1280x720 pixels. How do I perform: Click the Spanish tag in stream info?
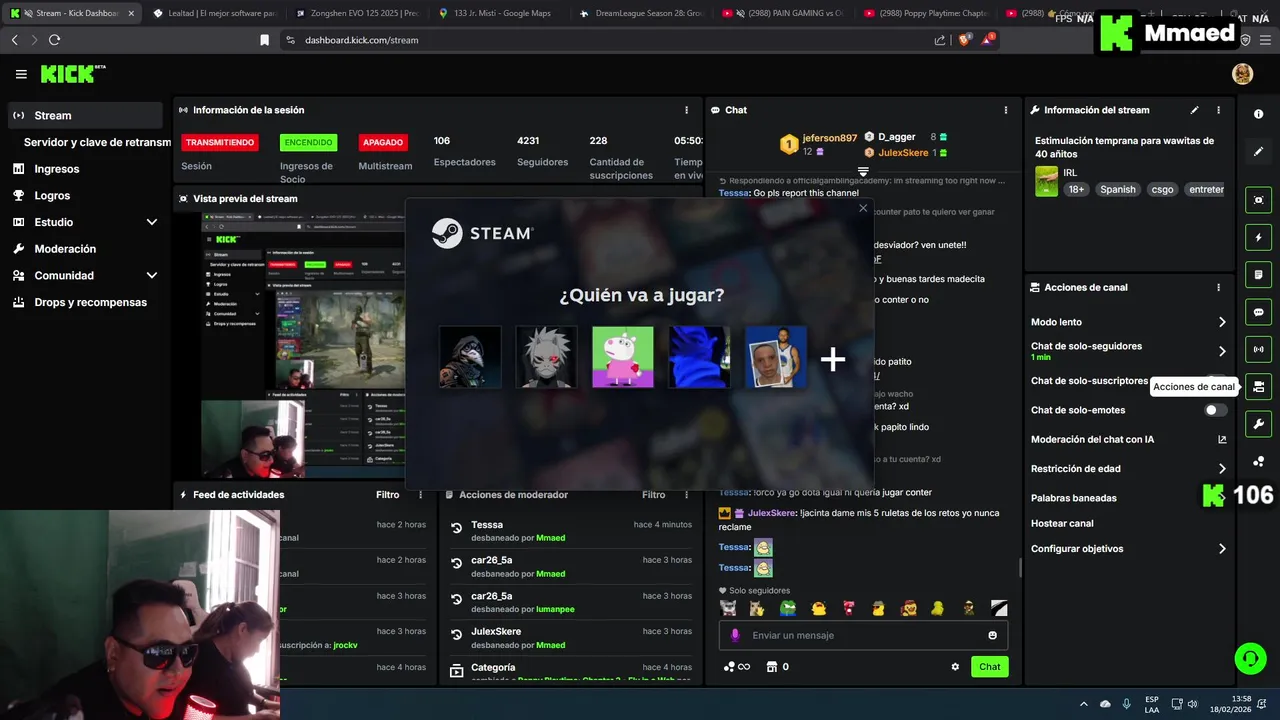click(1118, 189)
